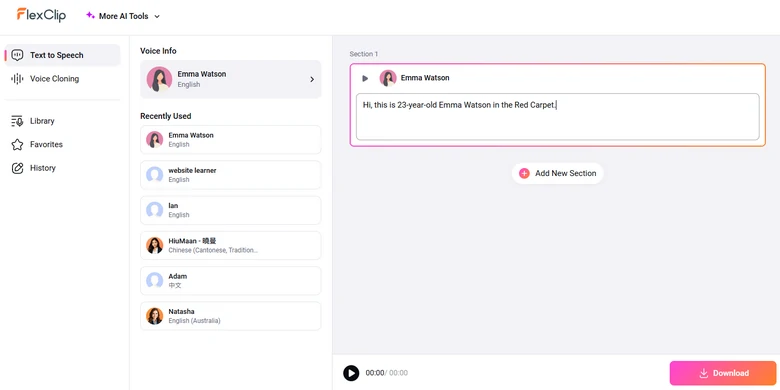This screenshot has width=780, height=390.
Task: Click Natasha's avatar picture
Action: [155, 316]
